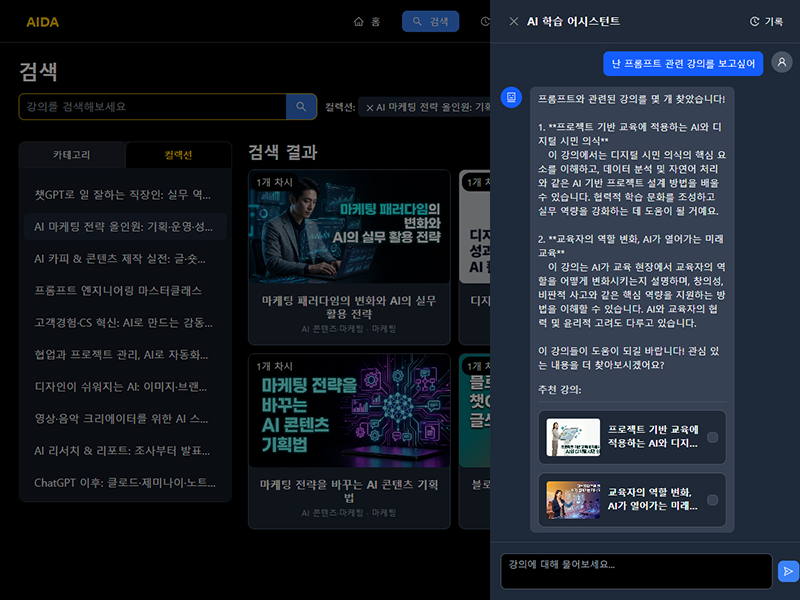The image size is (800, 600).
Task: Click user message 난 프롬프트 관련 강의를 보고싶어
Action: [x=683, y=63]
